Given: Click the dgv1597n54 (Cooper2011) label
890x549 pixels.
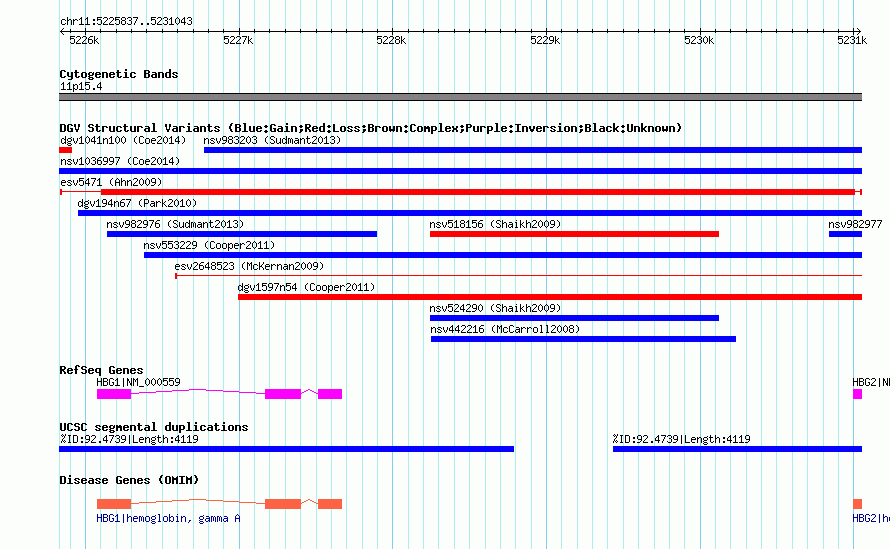Looking at the screenshot, I should click(307, 287).
